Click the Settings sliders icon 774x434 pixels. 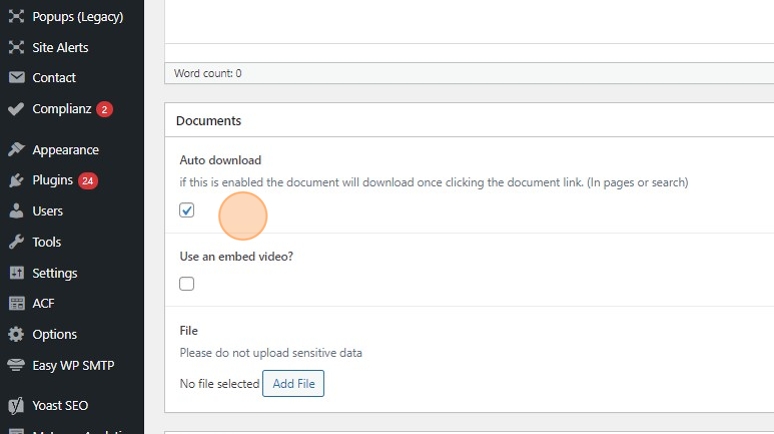pyautogui.click(x=16, y=273)
